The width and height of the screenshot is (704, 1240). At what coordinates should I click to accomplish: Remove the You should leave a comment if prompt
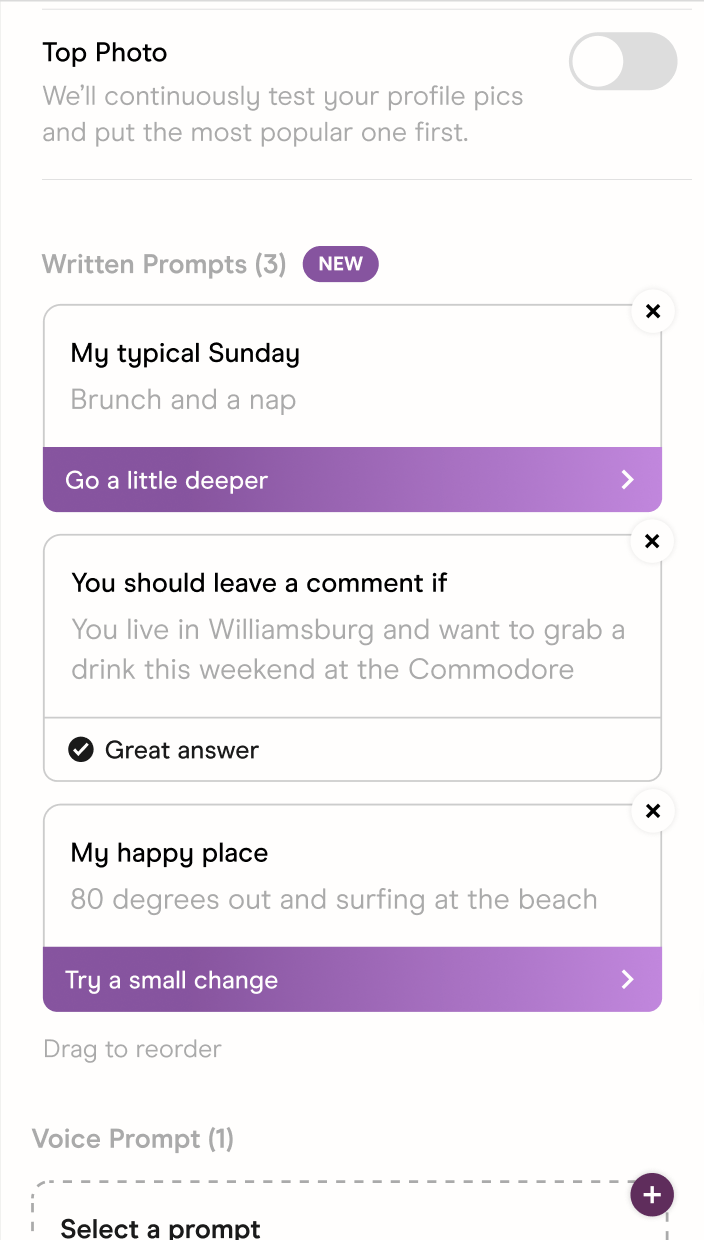[x=652, y=541]
